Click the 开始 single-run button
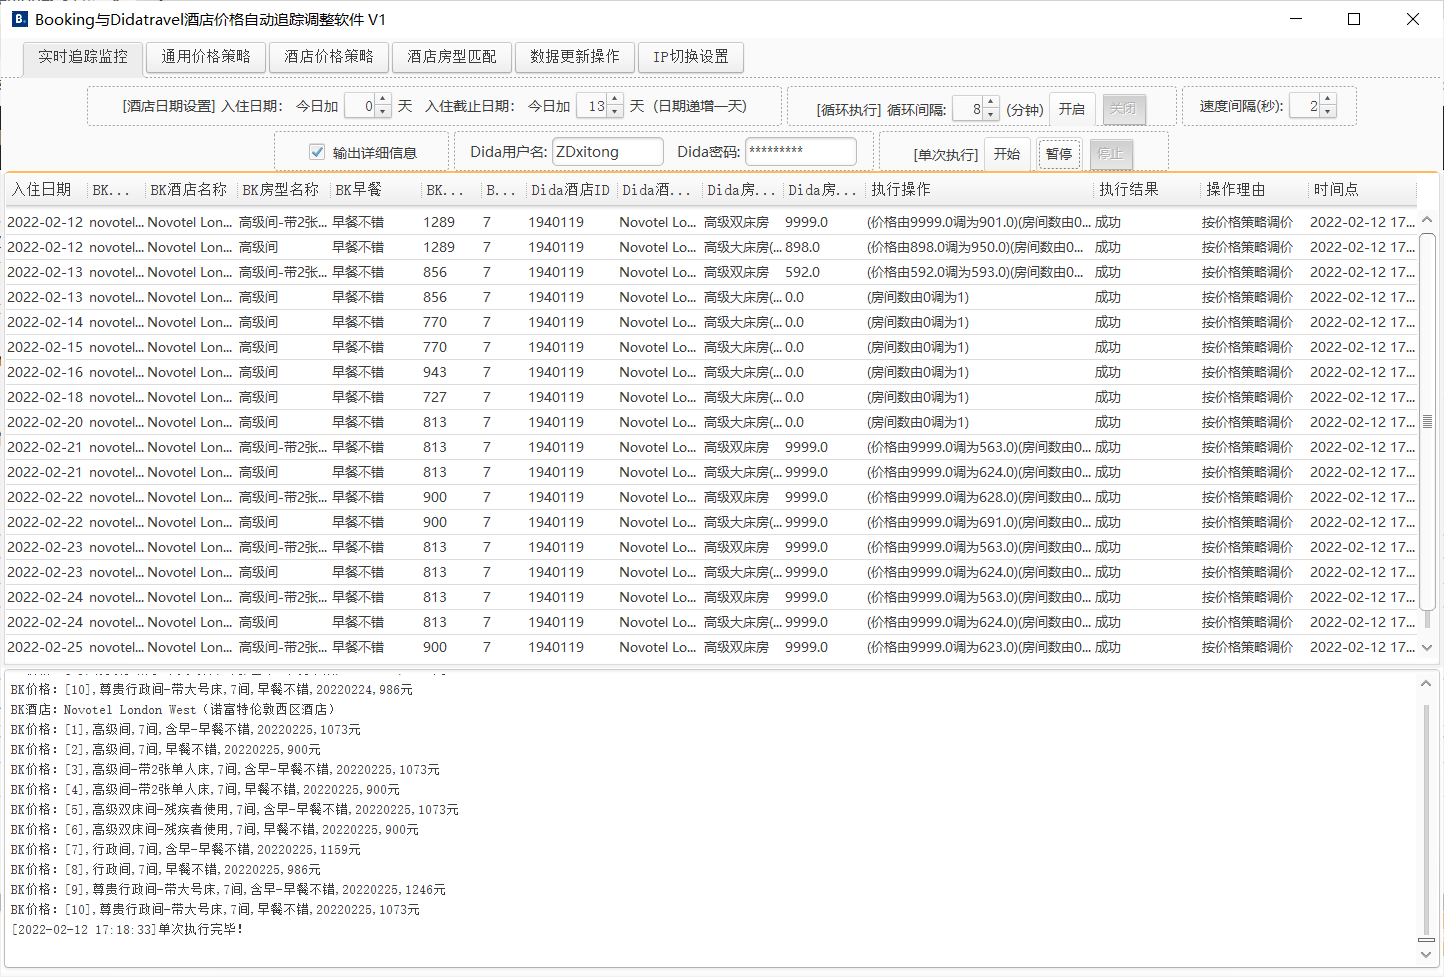 click(x=1007, y=154)
